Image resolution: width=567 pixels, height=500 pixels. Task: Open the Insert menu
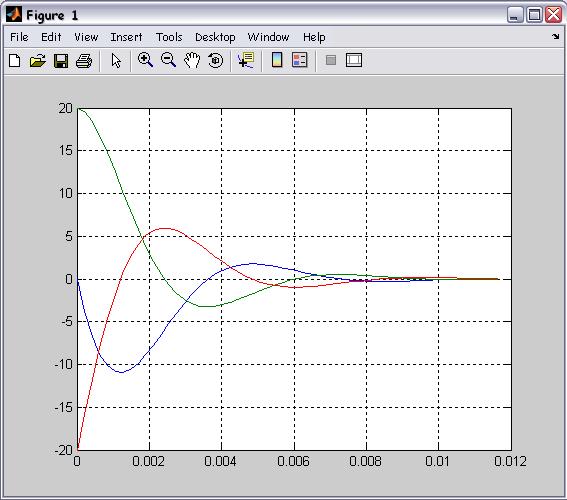point(126,37)
